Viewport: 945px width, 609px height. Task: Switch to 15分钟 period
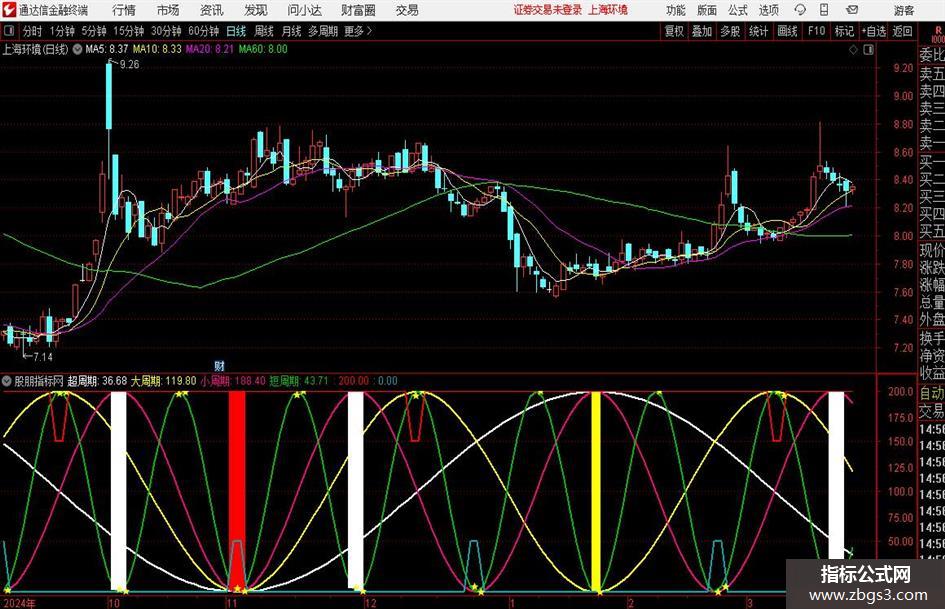pyautogui.click(x=129, y=31)
